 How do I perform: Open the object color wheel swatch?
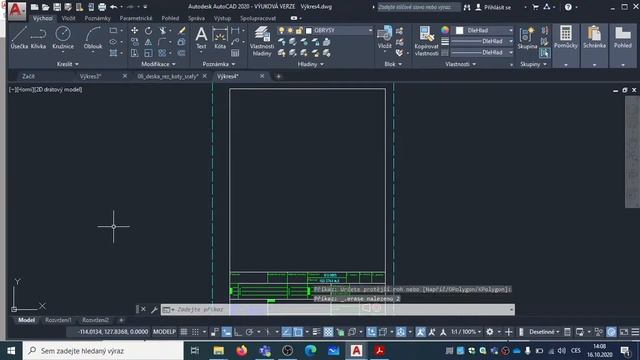pos(445,30)
